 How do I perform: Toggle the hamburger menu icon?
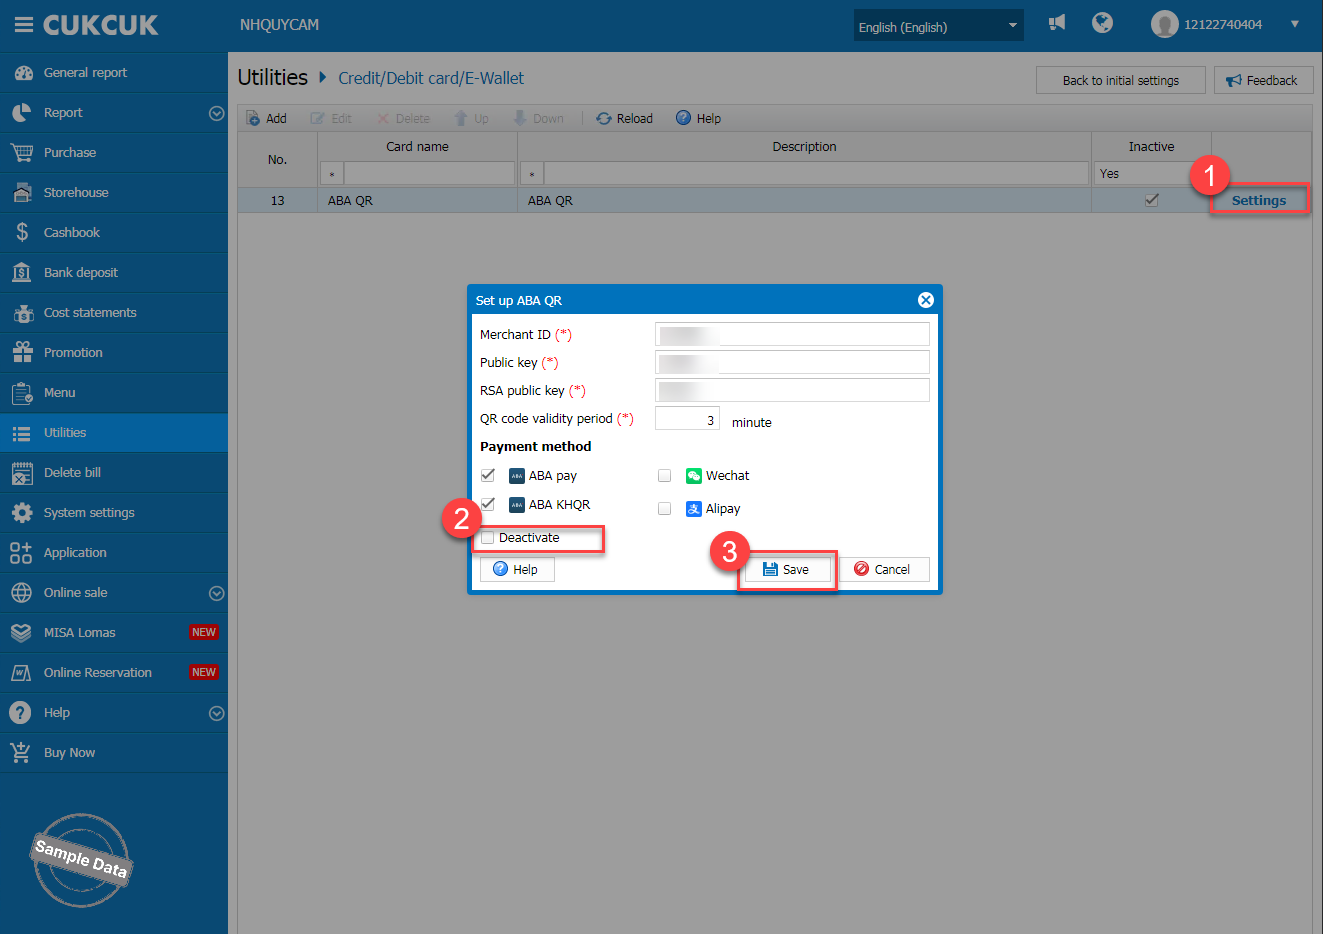(x=24, y=25)
